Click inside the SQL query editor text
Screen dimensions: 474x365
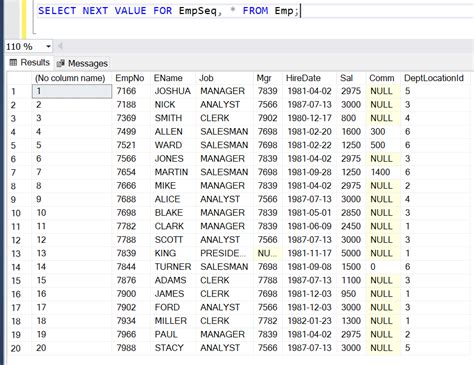pyautogui.click(x=169, y=11)
